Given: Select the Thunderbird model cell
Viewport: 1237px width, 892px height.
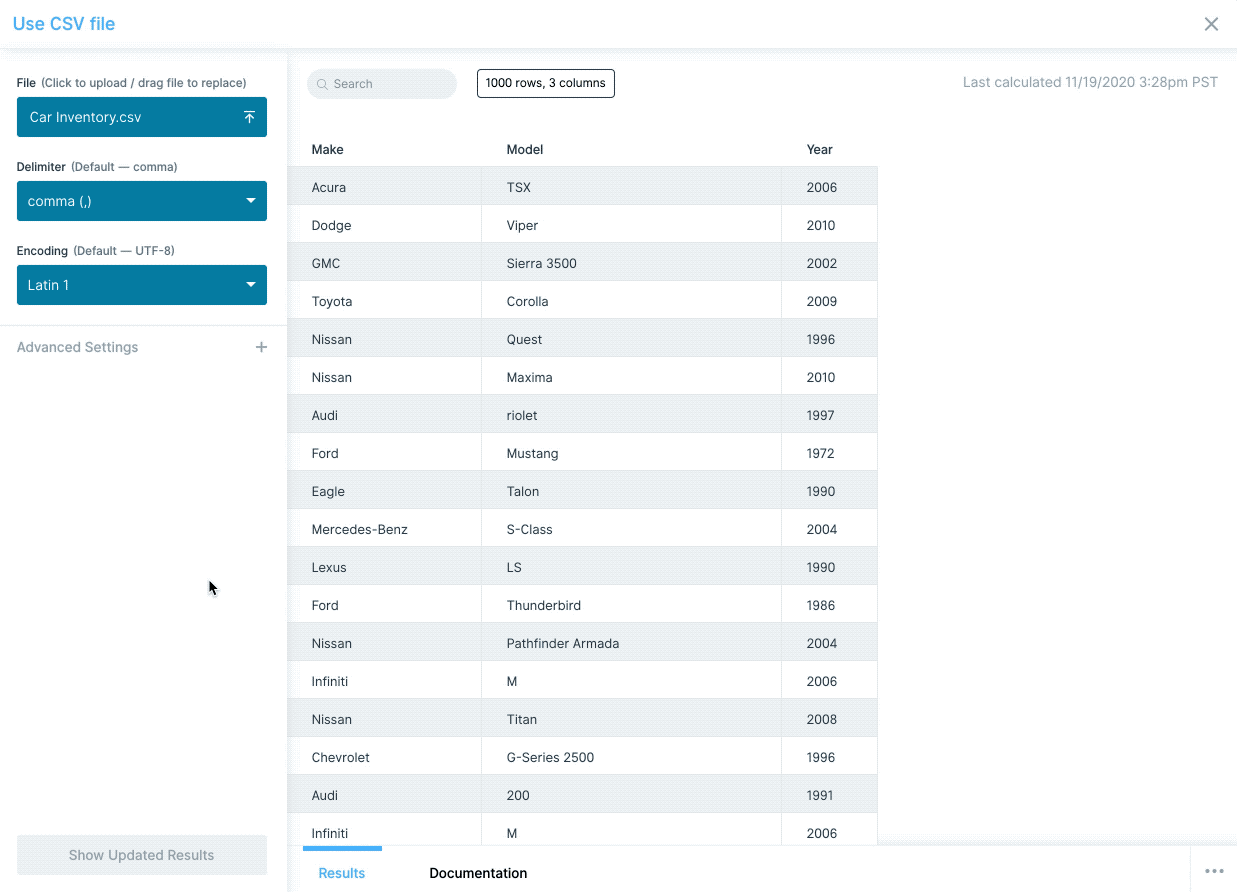Looking at the screenshot, I should (632, 605).
